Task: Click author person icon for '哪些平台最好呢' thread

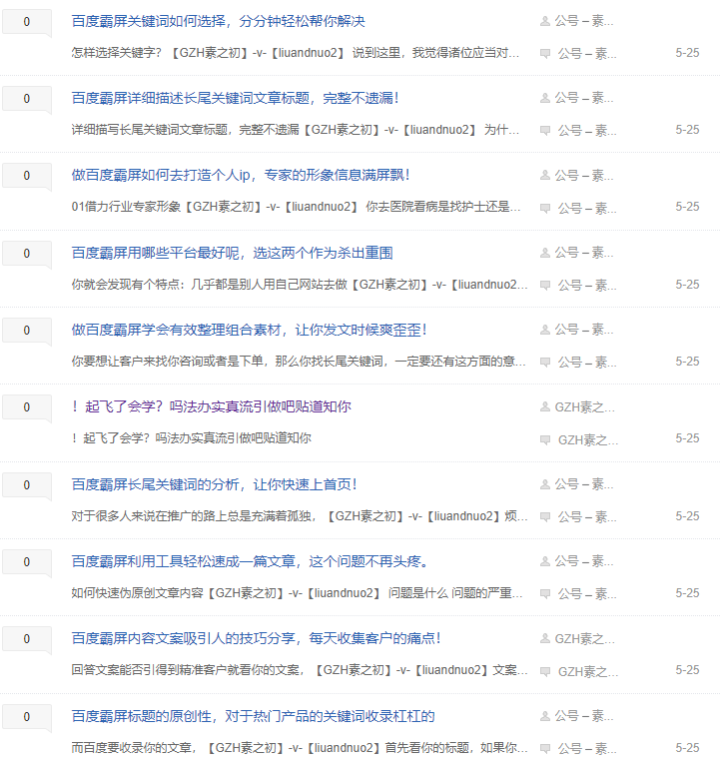Action: [x=545, y=253]
